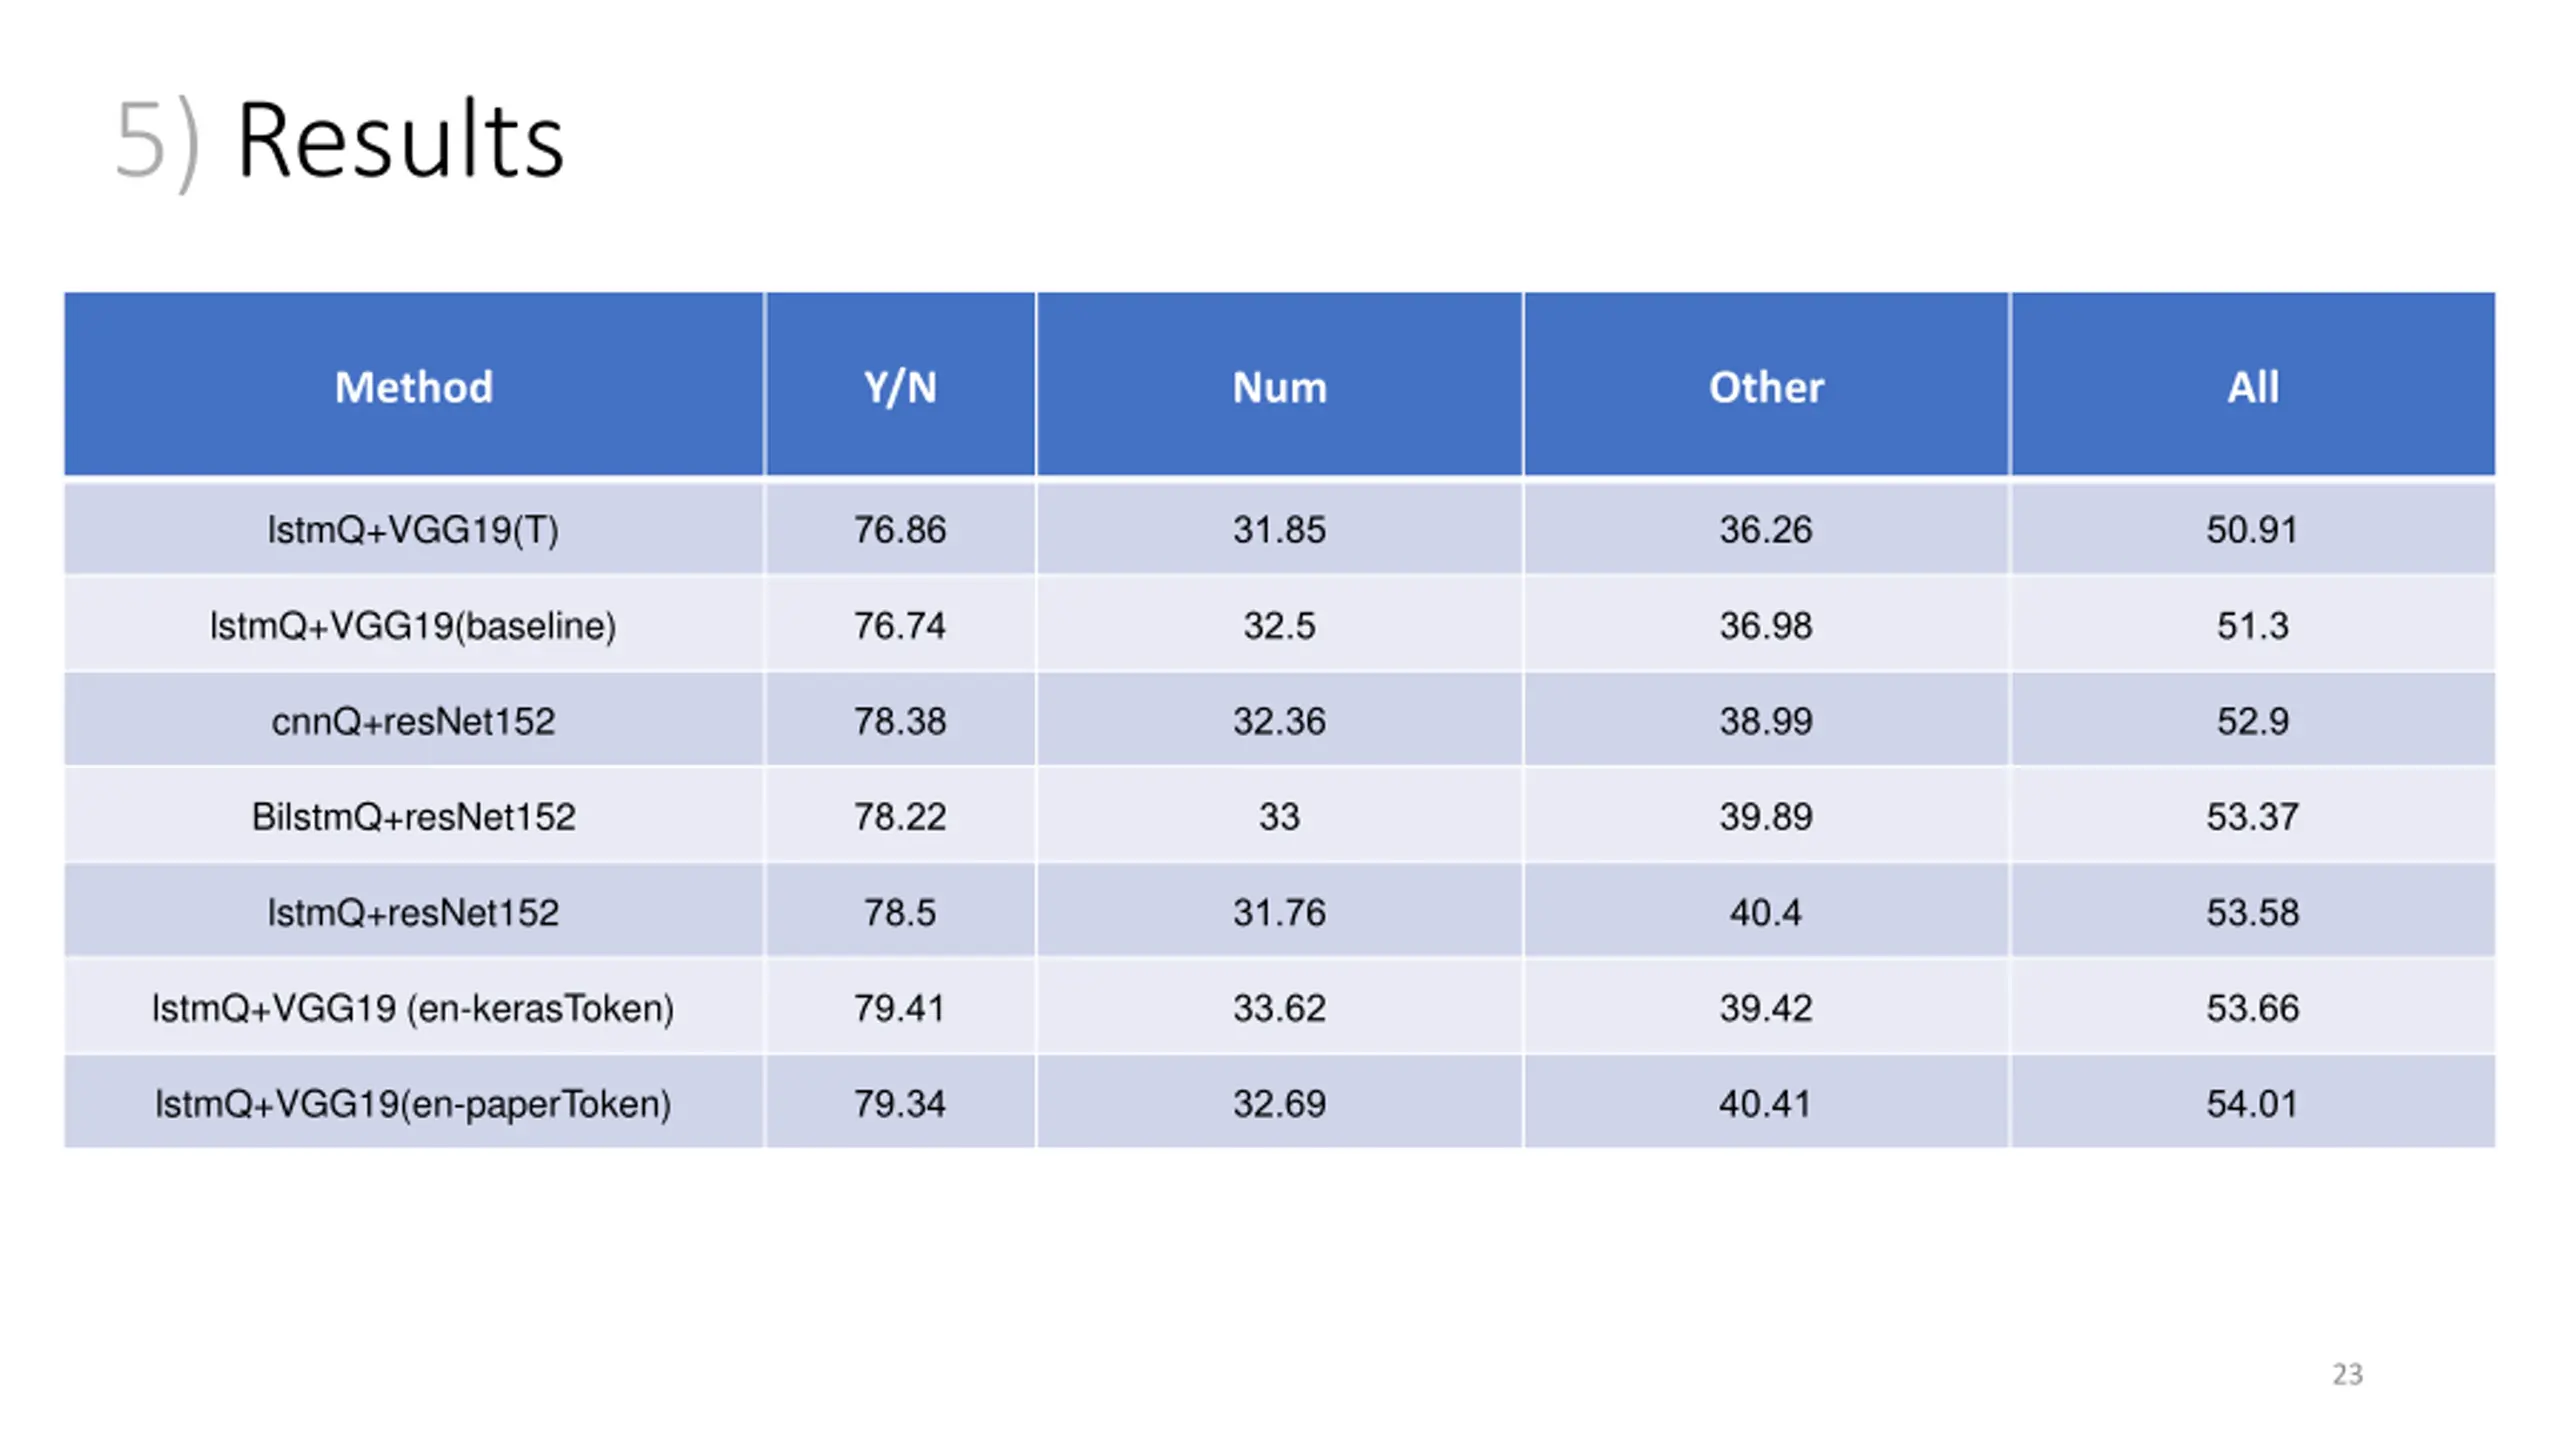
Task: Click the All column header
Action: tap(2253, 385)
